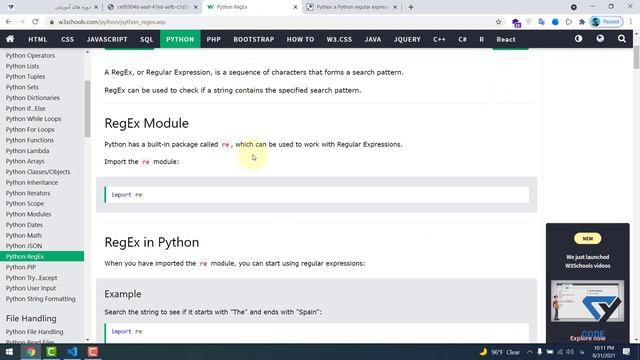This screenshot has width=640, height=360.
Task: Open JQUERY in the top nav
Action: (x=407, y=39)
